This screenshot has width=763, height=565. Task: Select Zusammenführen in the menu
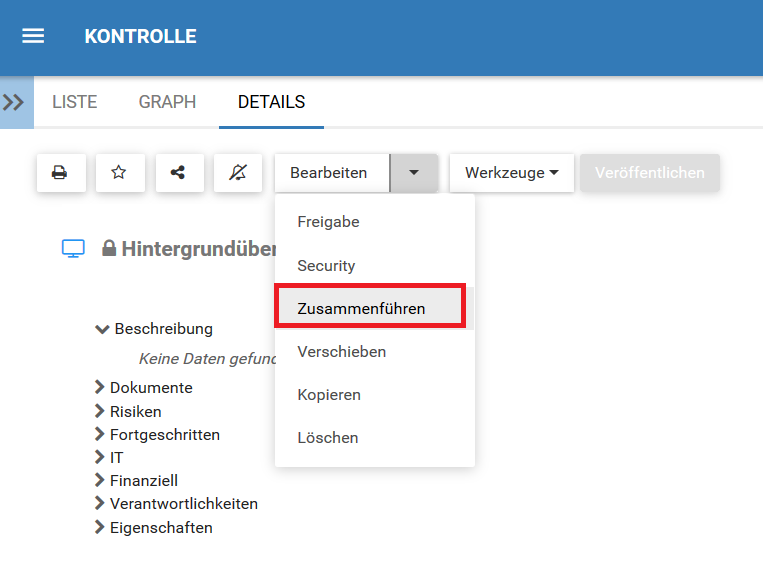tap(374, 309)
